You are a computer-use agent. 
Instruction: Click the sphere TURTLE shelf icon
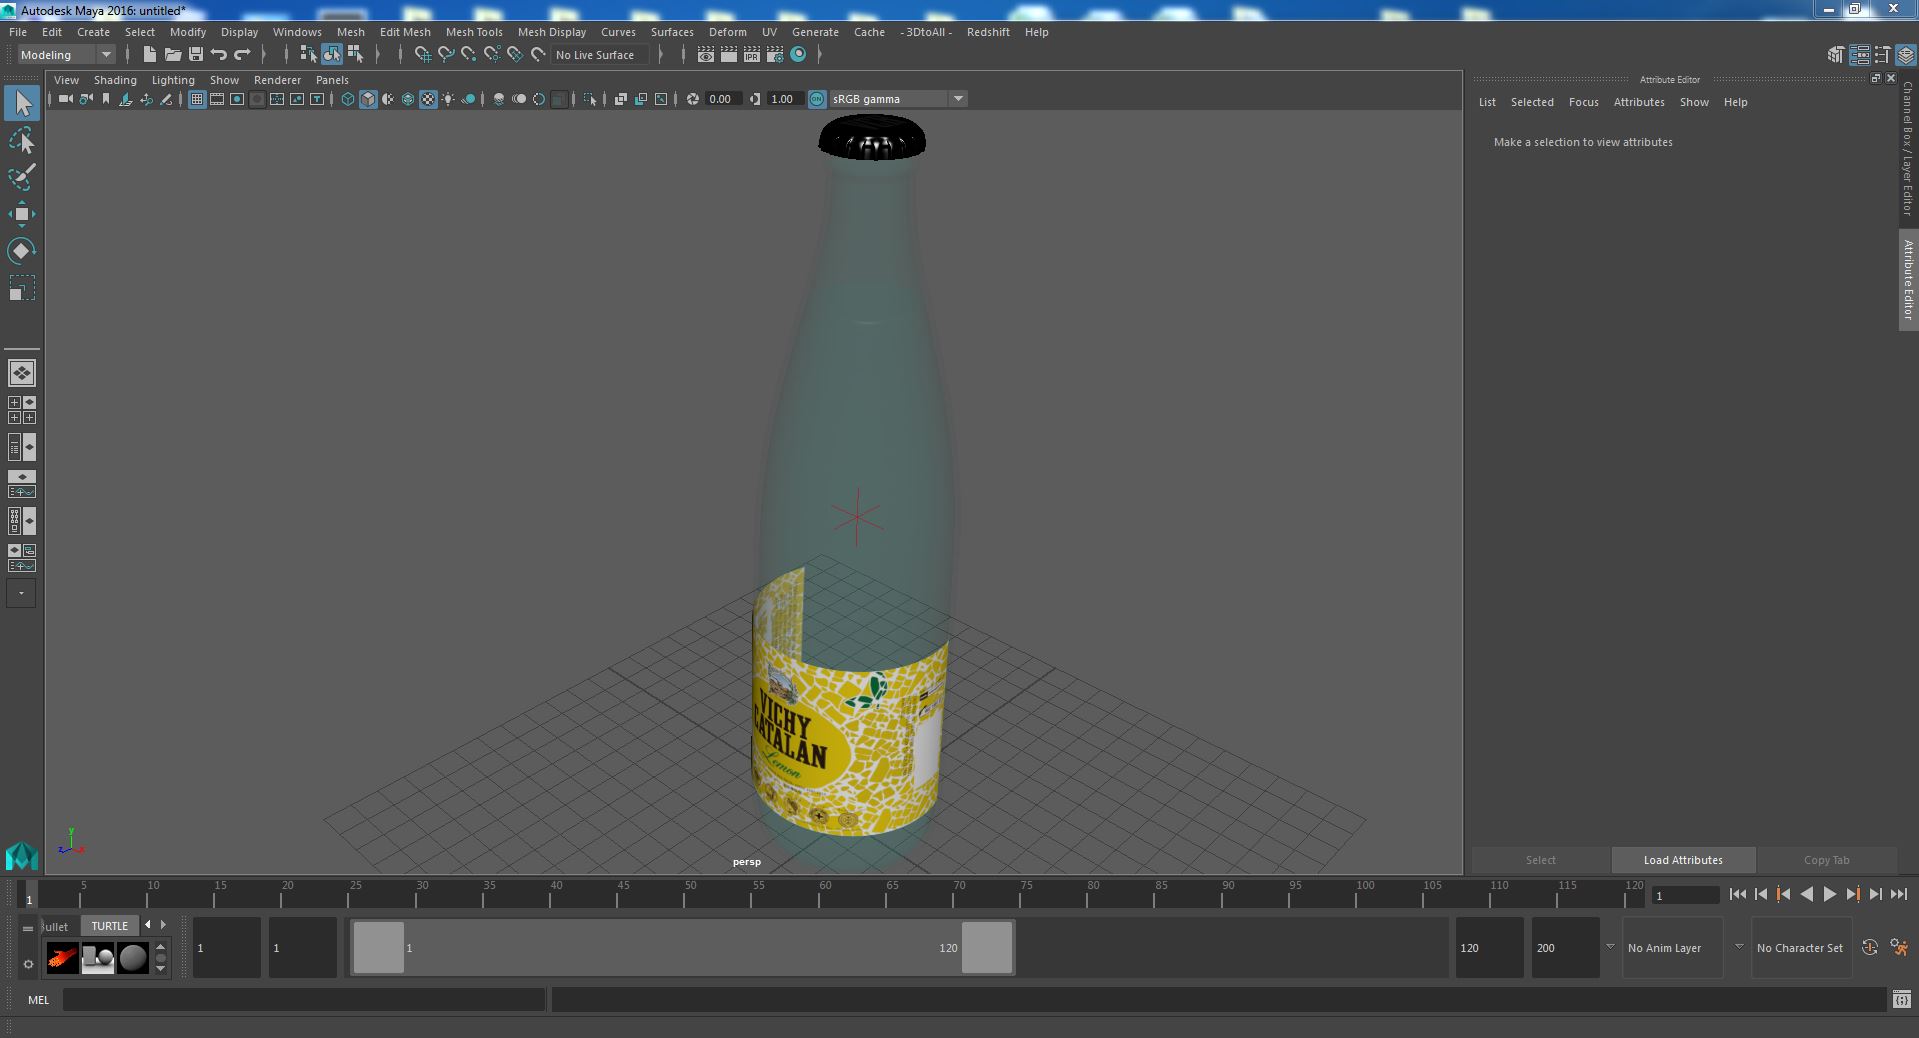coord(133,958)
